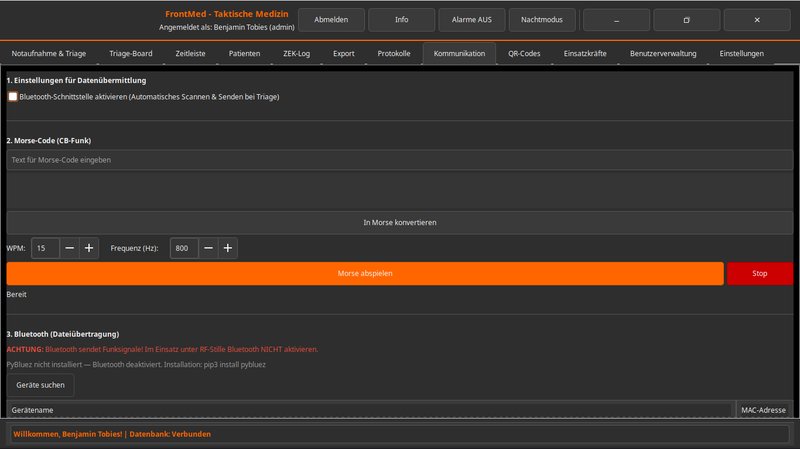Go to the Patienten tab
This screenshot has width=800, height=449.
(x=244, y=53)
